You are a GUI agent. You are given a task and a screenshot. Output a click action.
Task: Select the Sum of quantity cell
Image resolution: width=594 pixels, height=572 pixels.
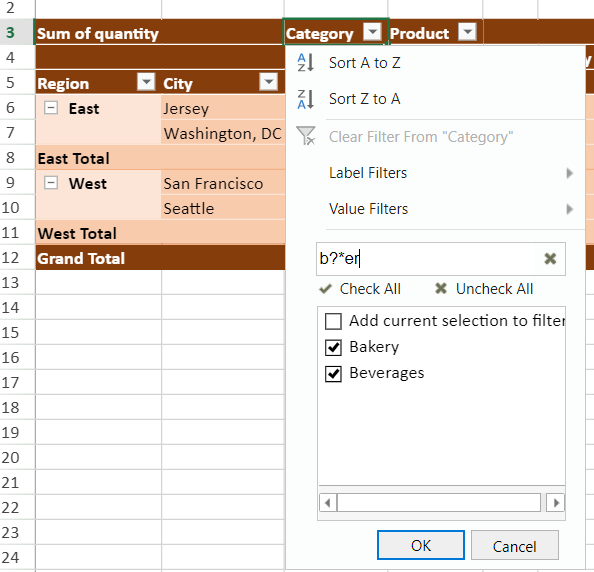[159, 32]
